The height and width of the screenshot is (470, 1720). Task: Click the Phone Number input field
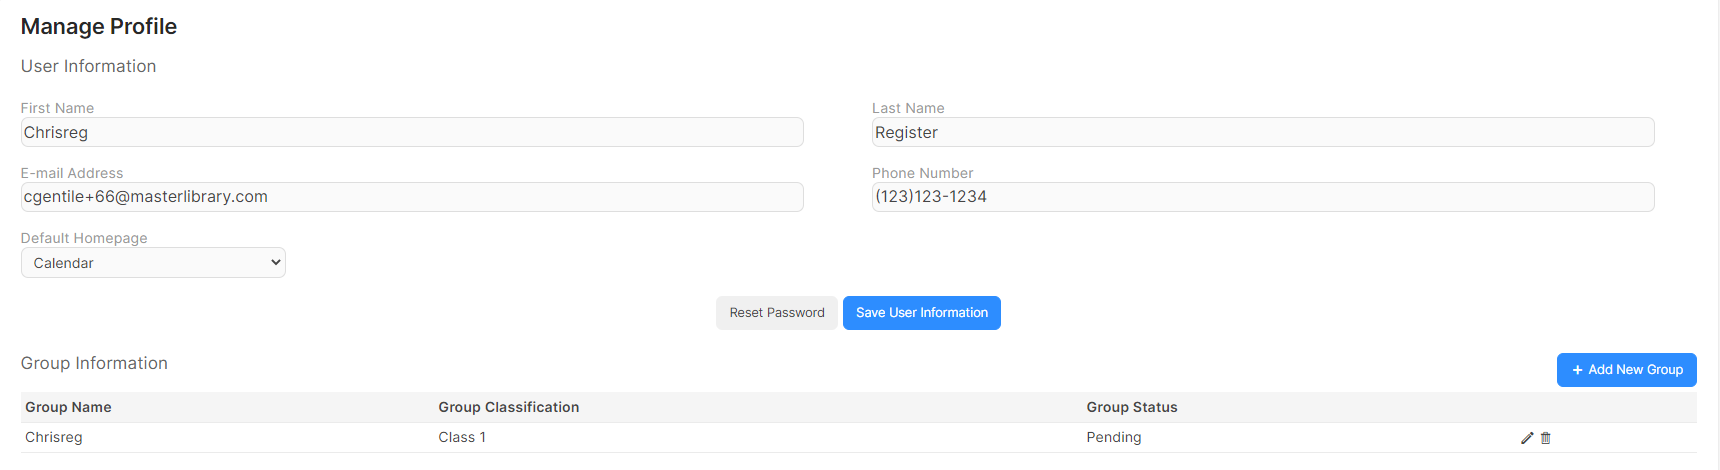pos(1263,197)
